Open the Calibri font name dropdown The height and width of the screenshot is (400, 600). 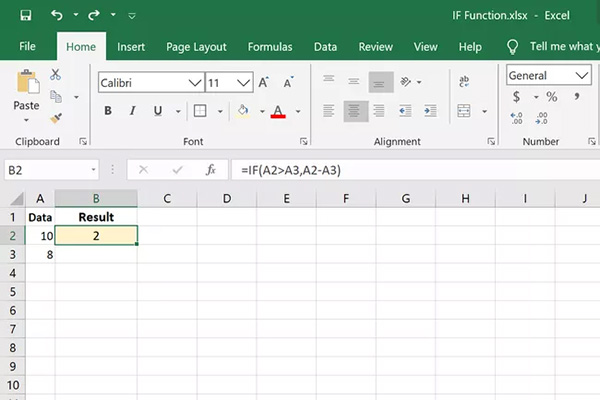[195, 83]
